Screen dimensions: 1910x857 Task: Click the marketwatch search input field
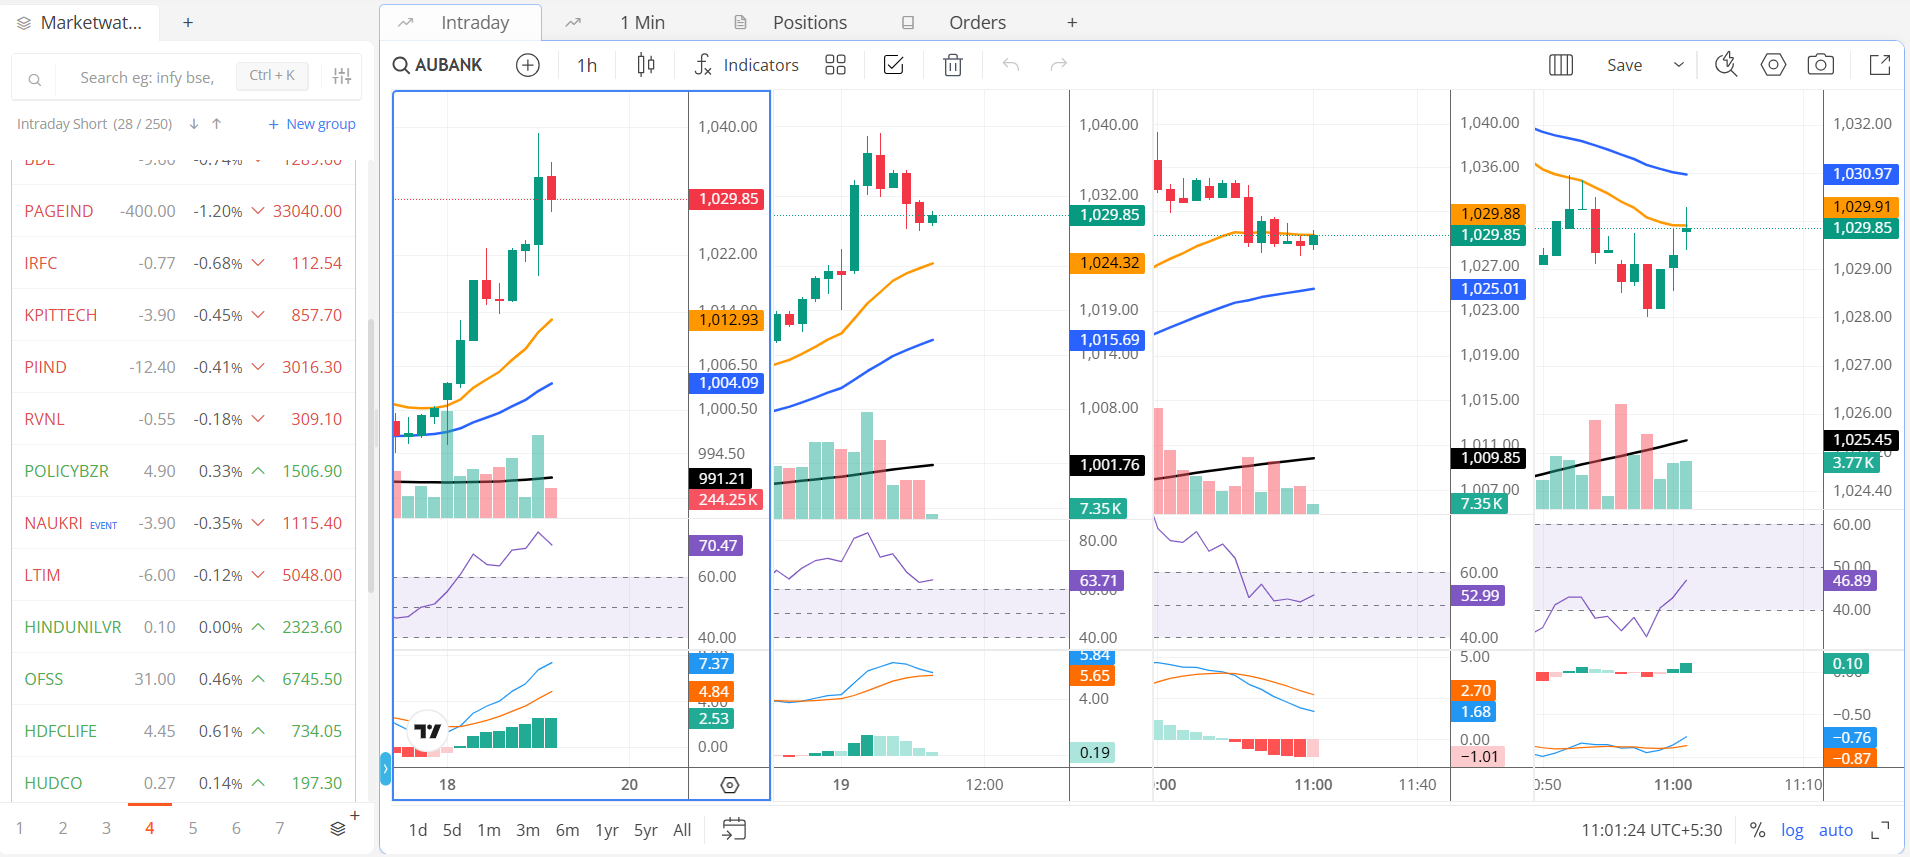pos(147,77)
